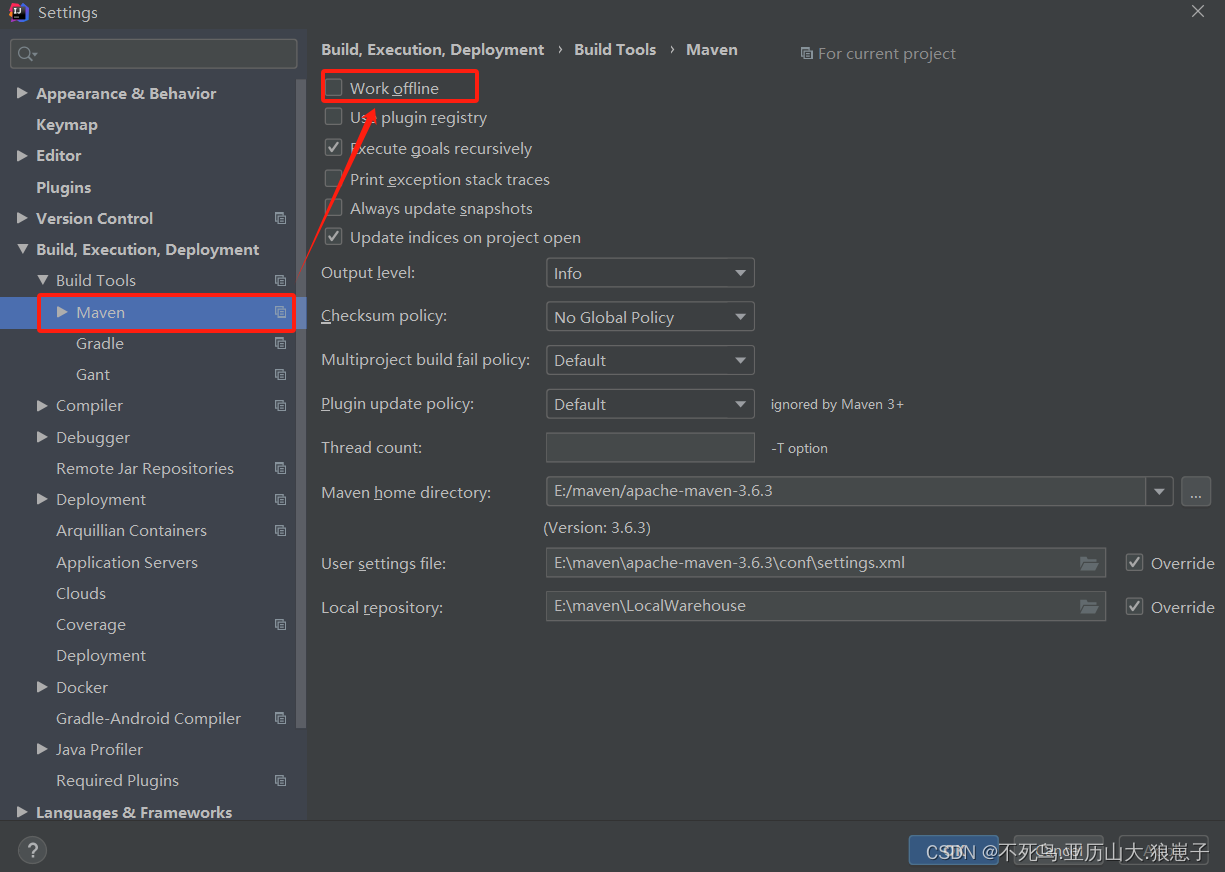Enable the Work offline checkbox
The width and height of the screenshot is (1225, 872).
coord(333,87)
